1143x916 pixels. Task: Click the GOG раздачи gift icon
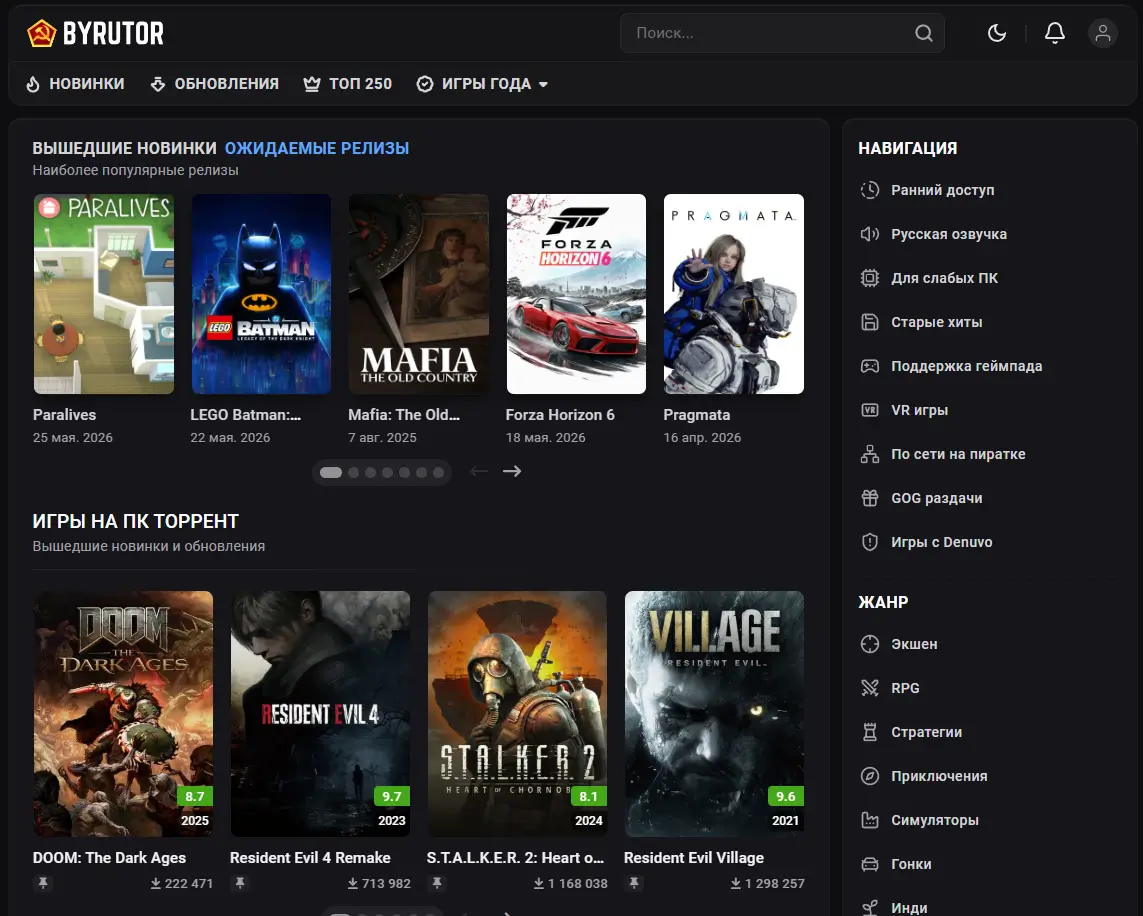click(x=870, y=498)
